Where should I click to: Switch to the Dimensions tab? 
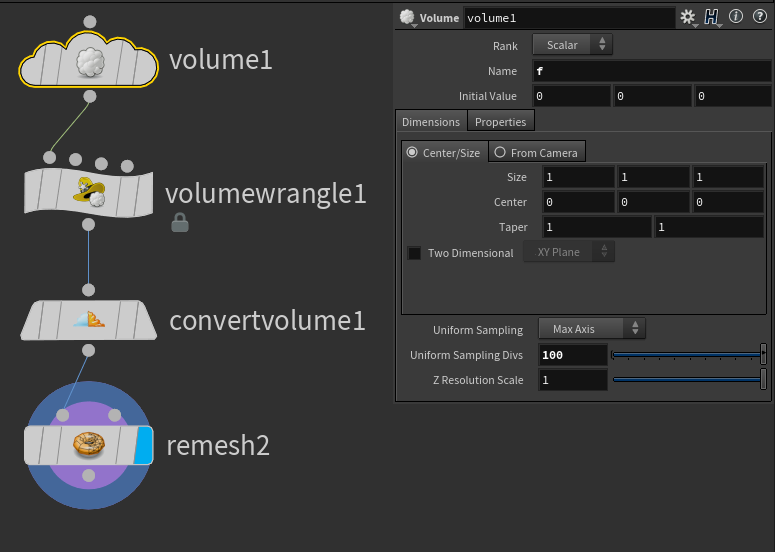(431, 122)
